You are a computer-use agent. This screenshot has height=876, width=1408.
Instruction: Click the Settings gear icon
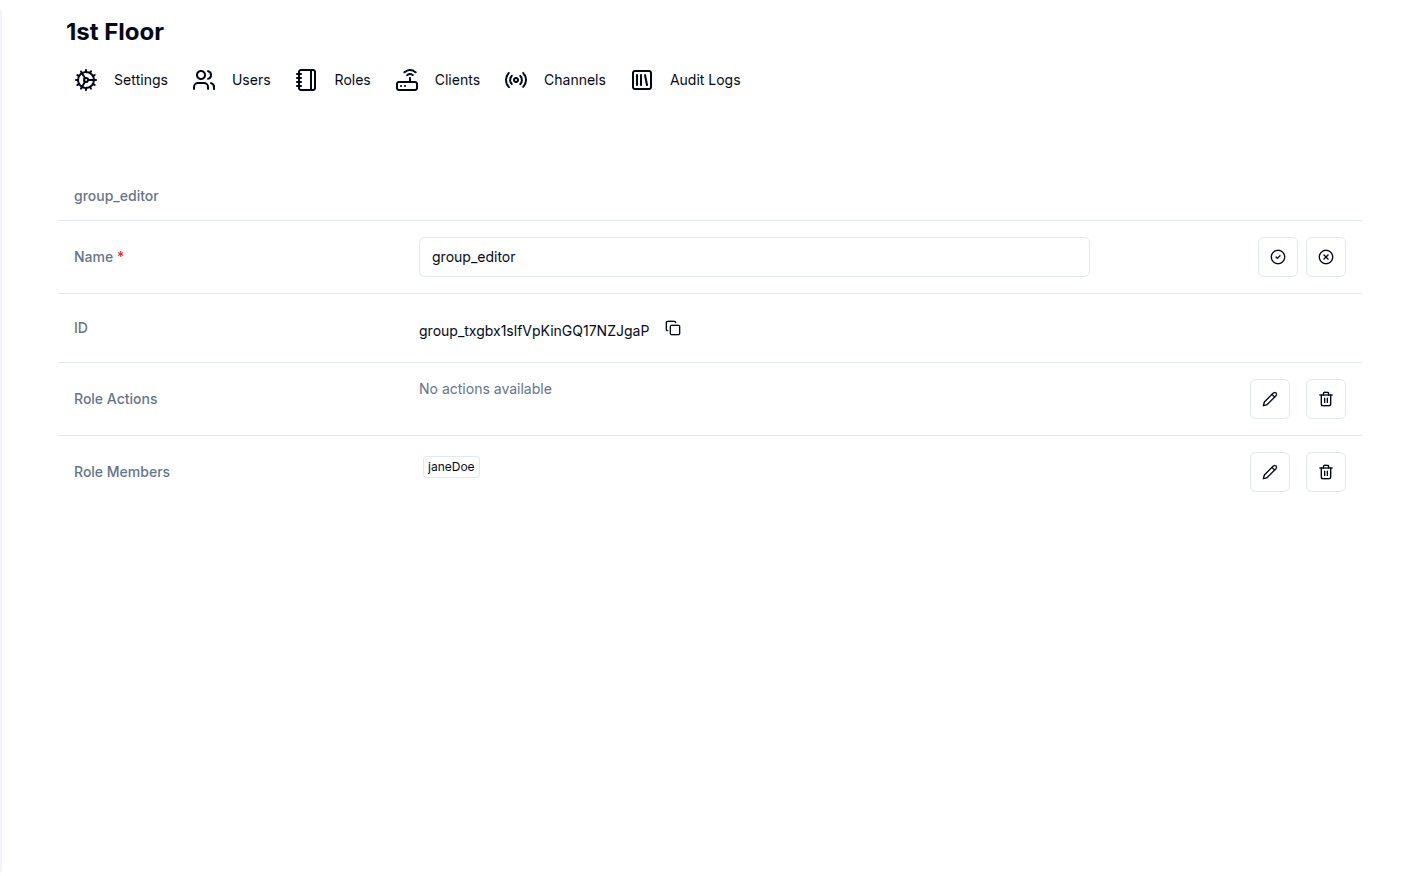click(86, 80)
